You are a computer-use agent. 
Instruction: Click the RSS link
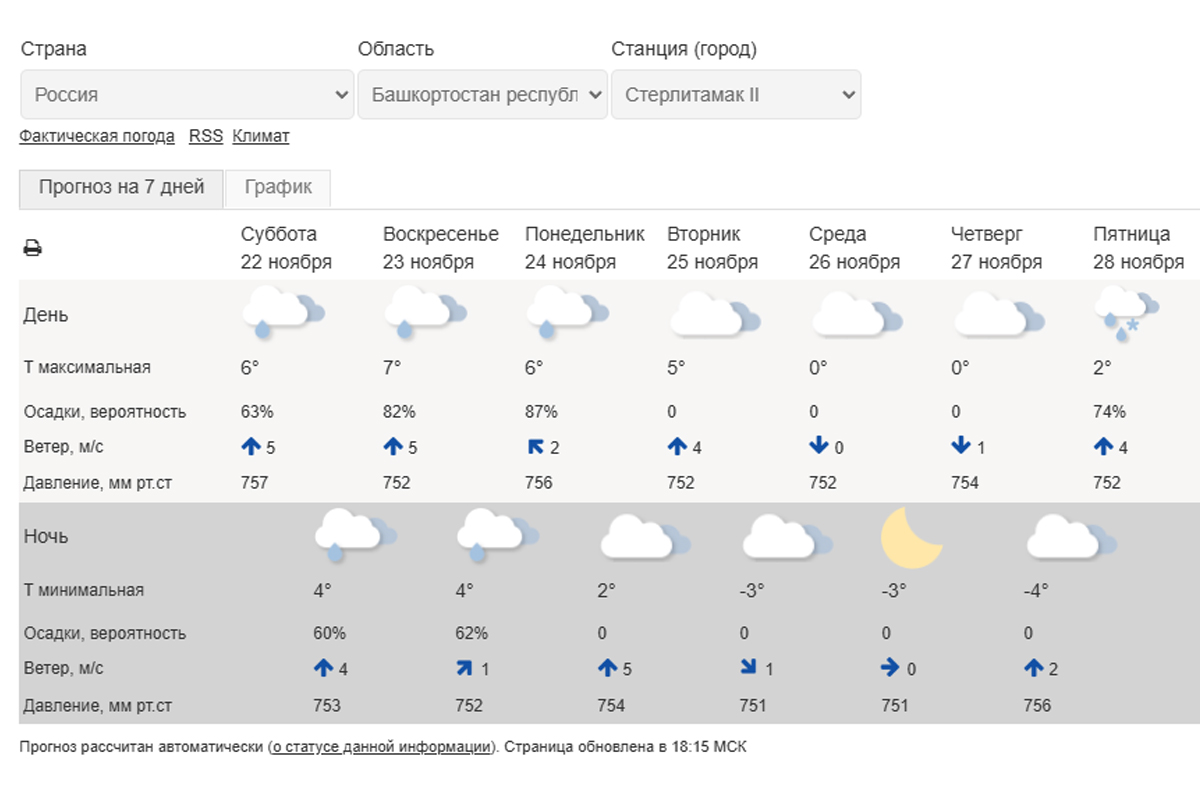pos(206,136)
